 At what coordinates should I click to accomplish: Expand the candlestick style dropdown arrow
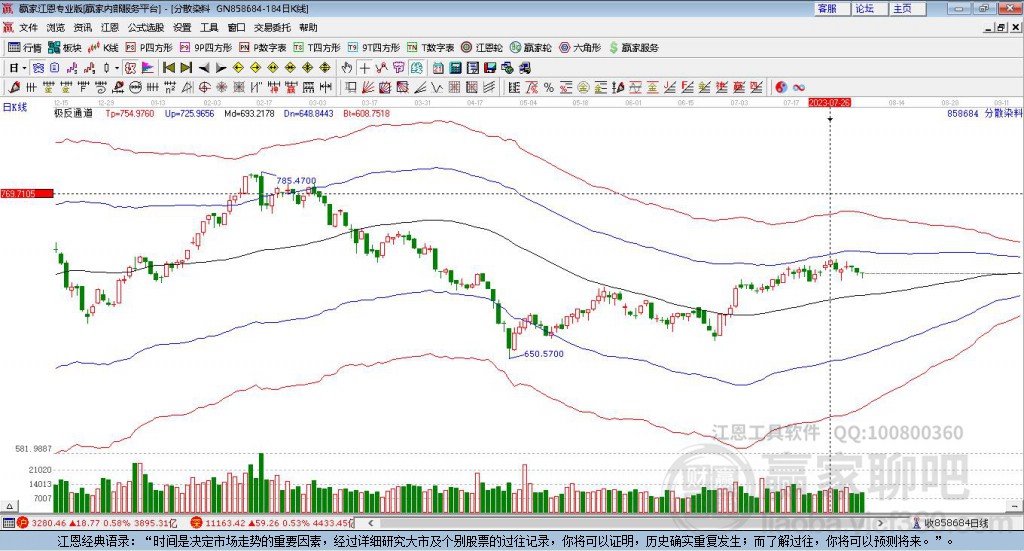(117, 68)
